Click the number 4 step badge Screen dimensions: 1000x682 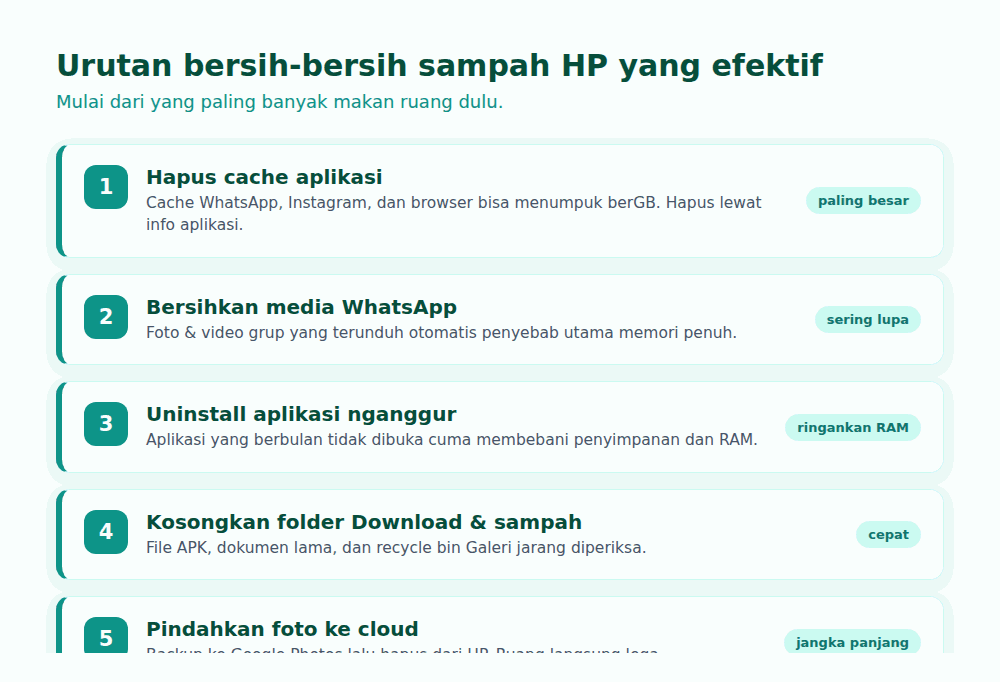(x=106, y=532)
